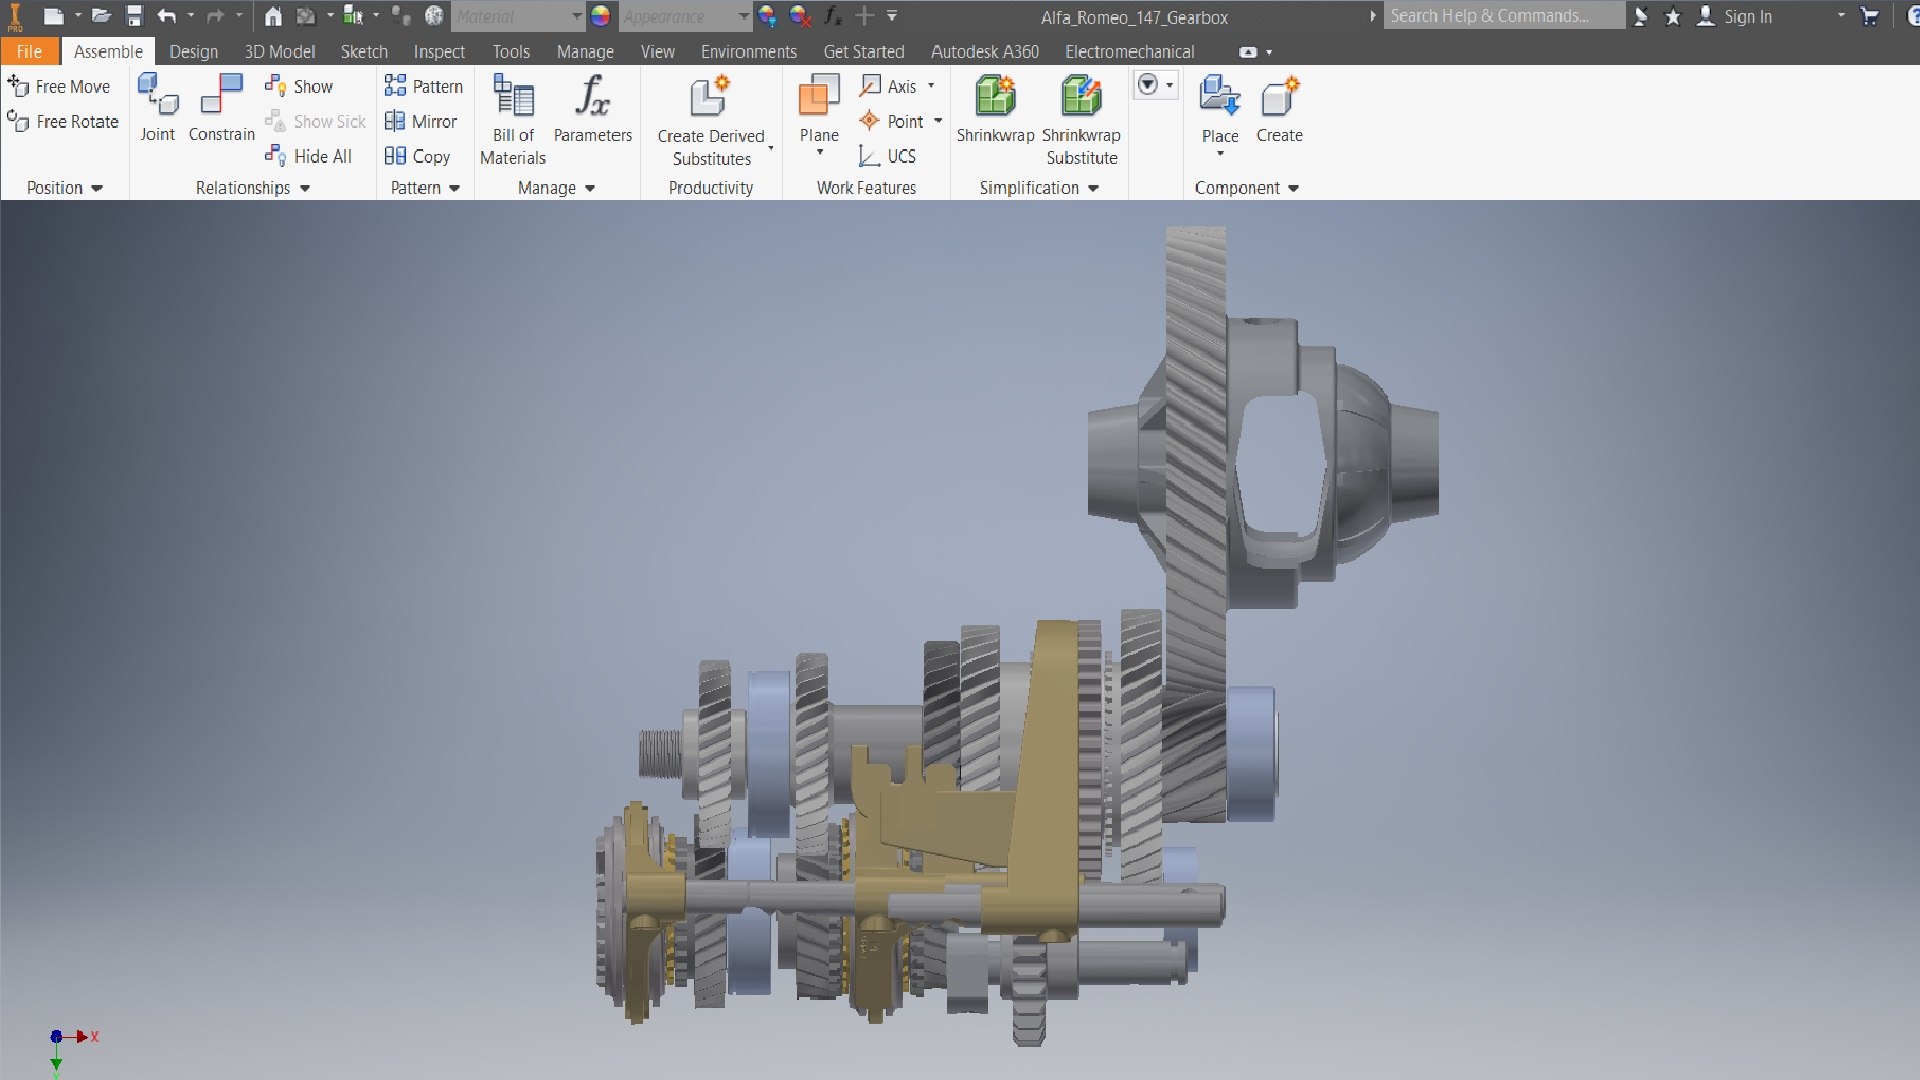
Task: Open Bill of Materials
Action: 513,120
